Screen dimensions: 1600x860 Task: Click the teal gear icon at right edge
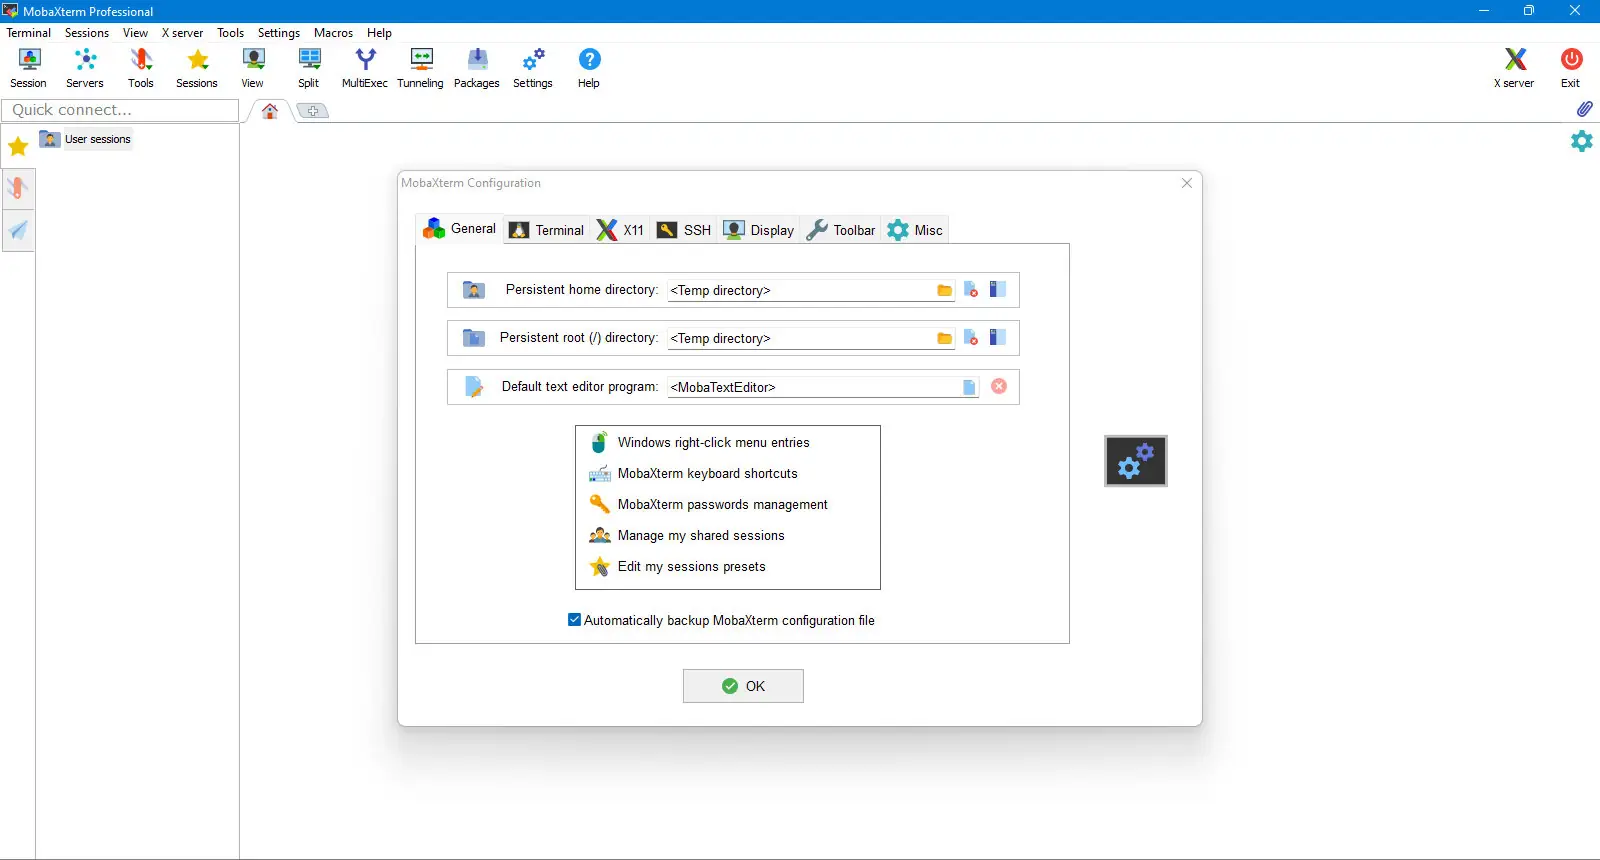pos(1581,141)
